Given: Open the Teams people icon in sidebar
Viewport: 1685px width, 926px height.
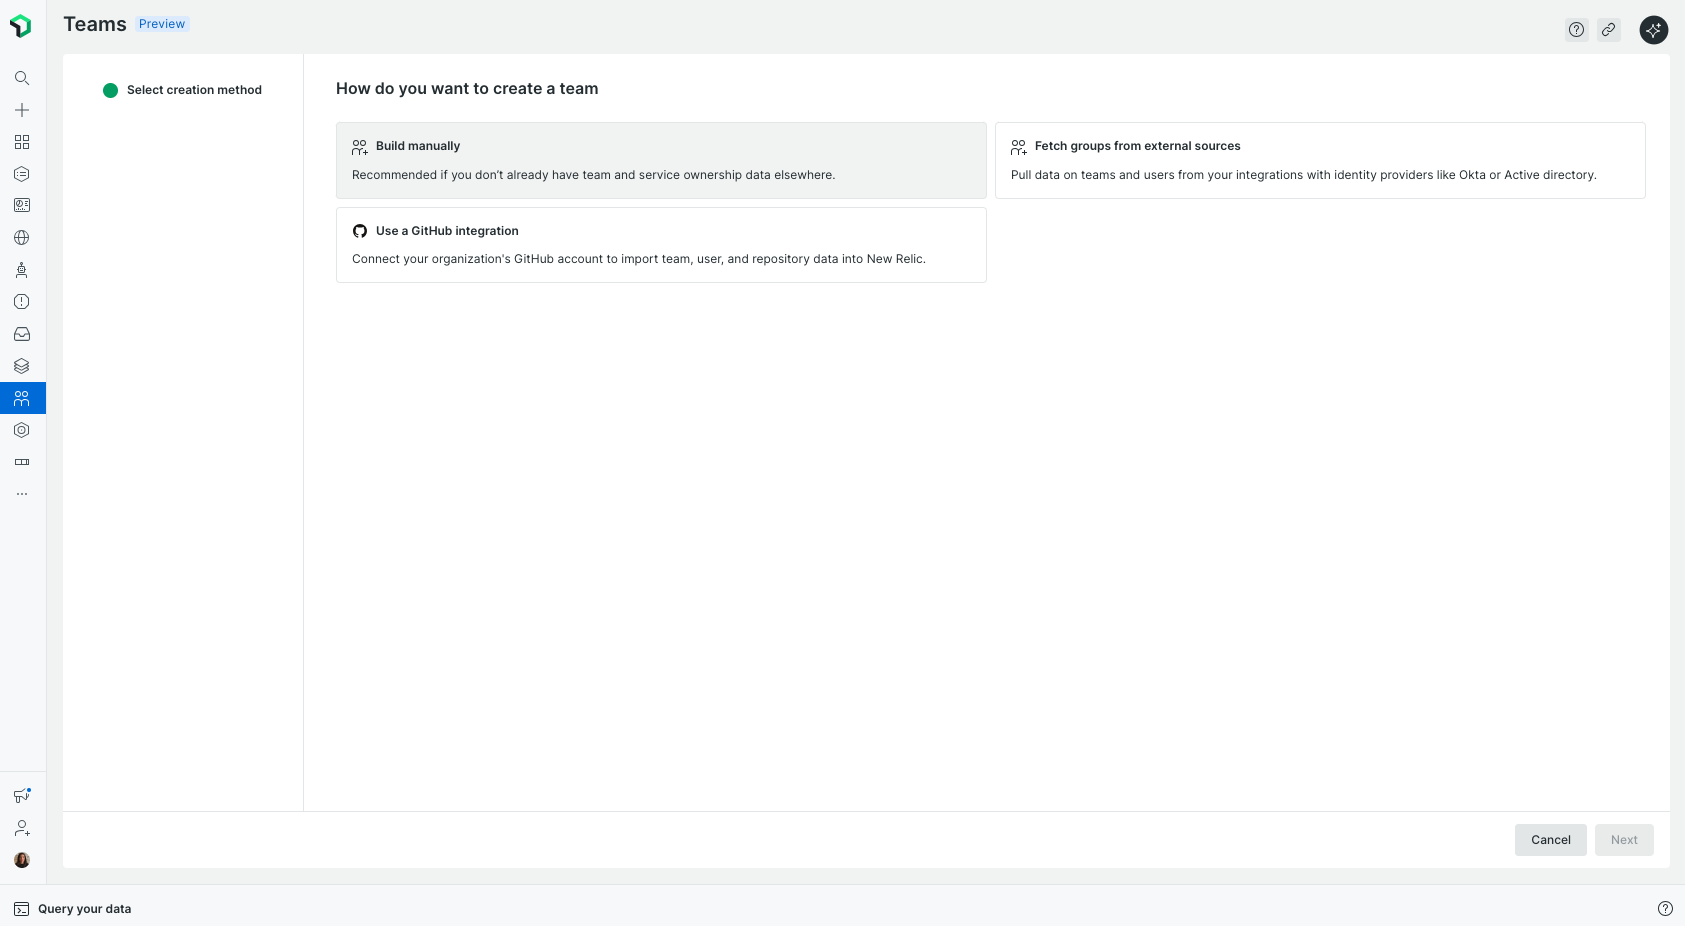Looking at the screenshot, I should (22, 398).
